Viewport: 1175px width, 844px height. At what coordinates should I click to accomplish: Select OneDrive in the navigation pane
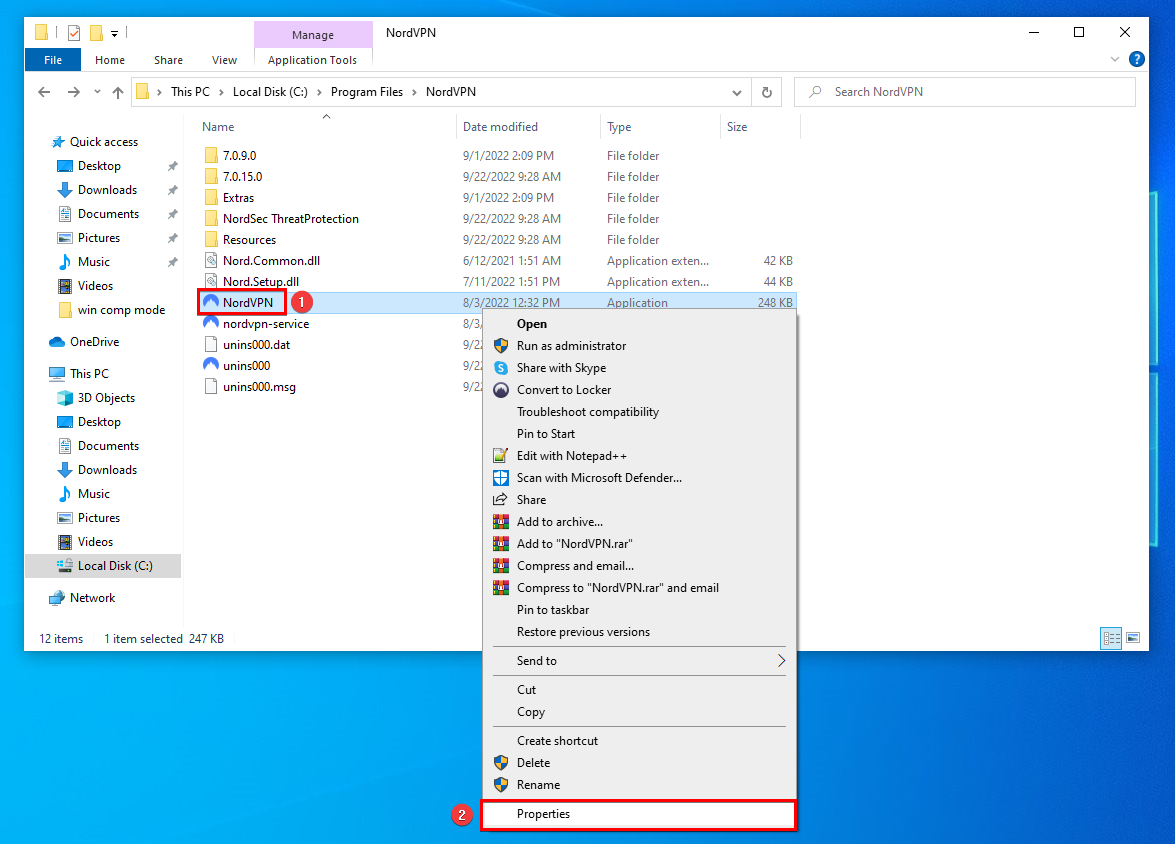[94, 342]
